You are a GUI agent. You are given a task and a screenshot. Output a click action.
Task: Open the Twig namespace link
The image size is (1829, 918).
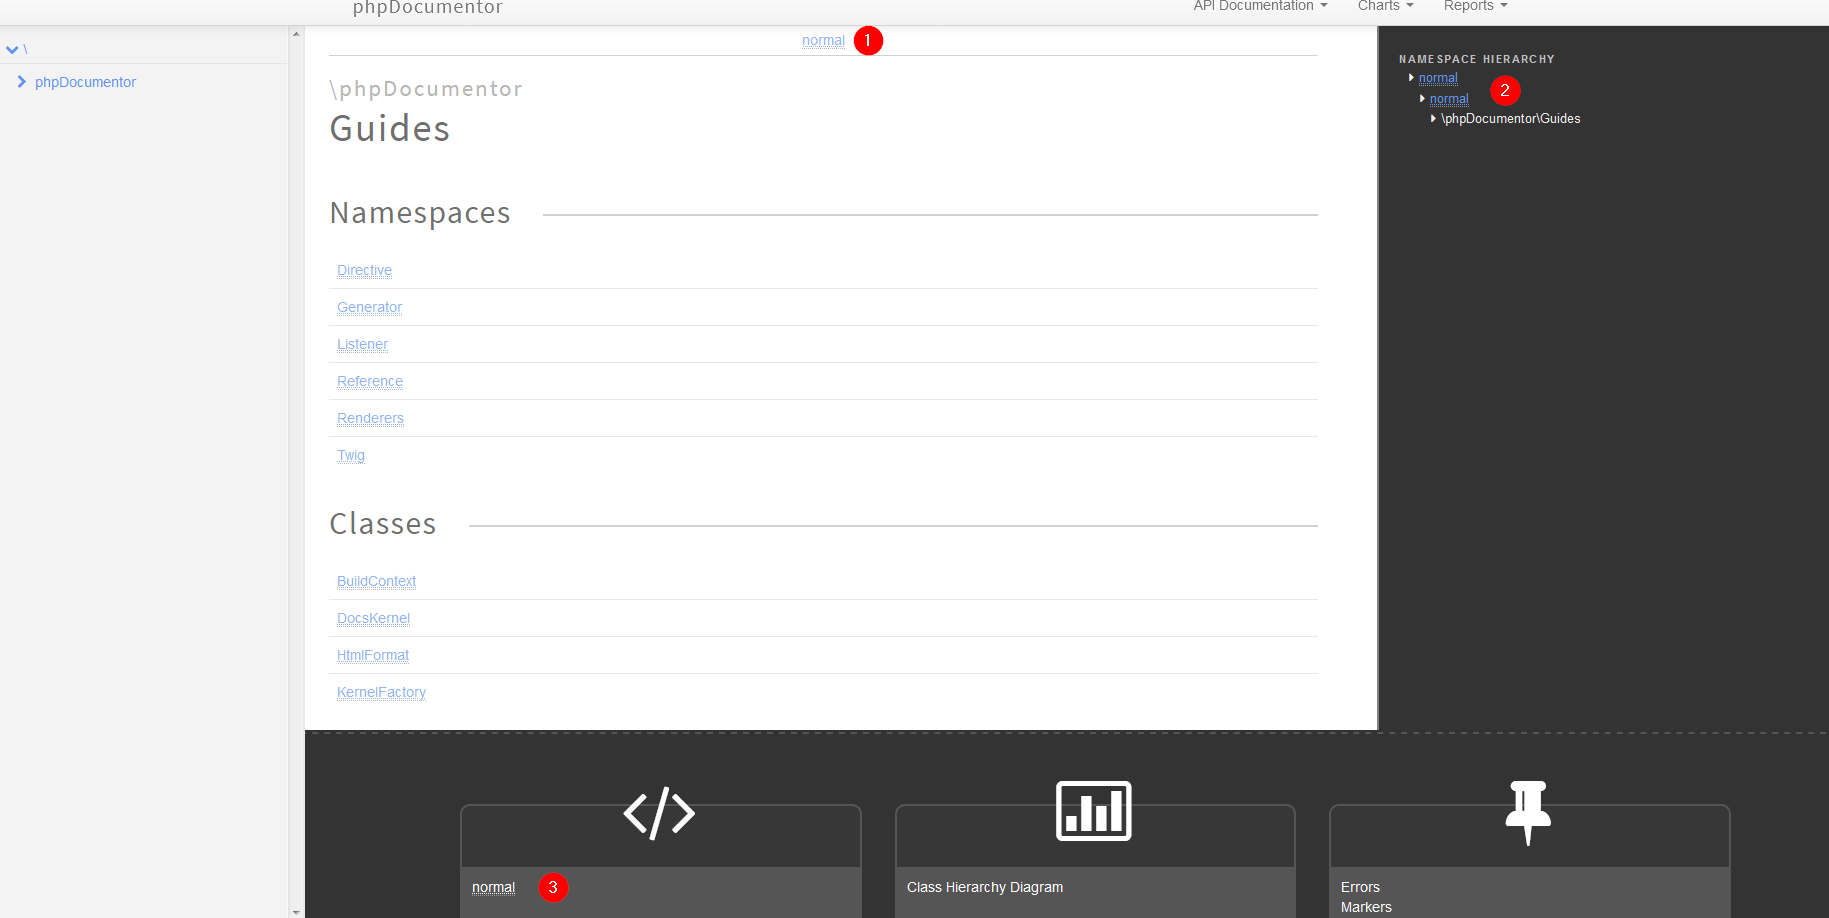tap(351, 455)
